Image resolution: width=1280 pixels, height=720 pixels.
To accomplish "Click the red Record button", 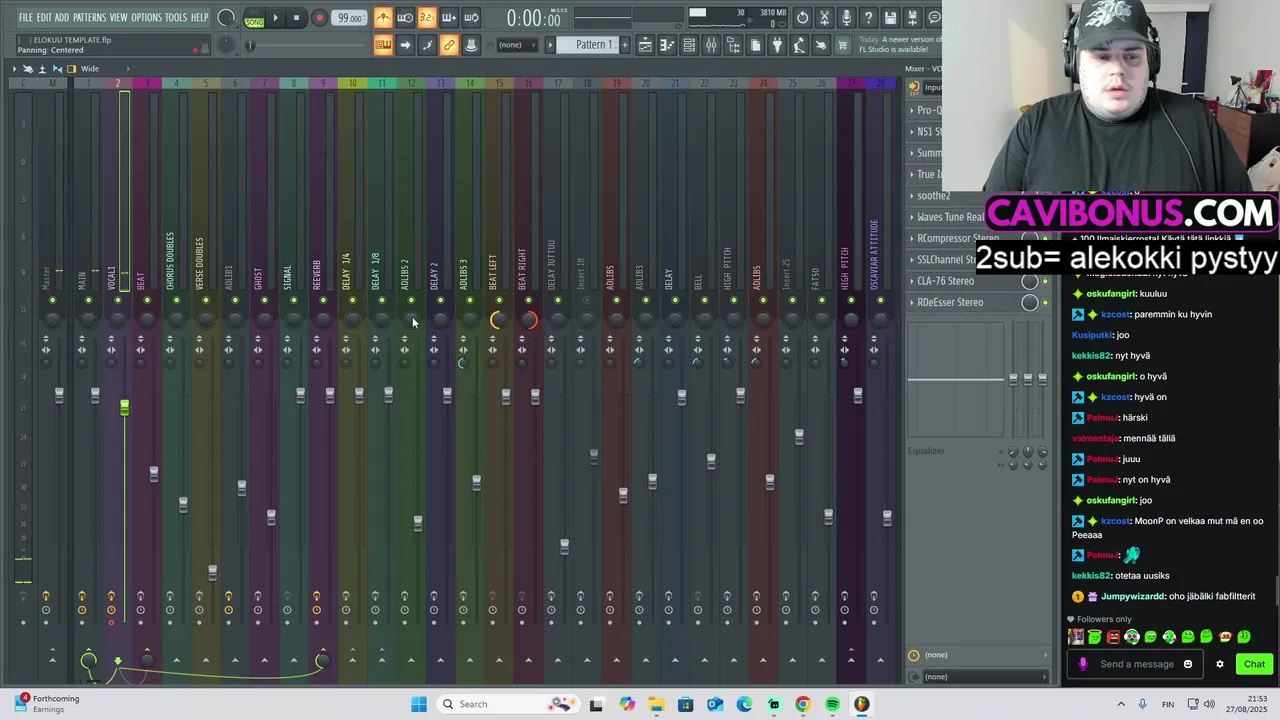I will (319, 18).
